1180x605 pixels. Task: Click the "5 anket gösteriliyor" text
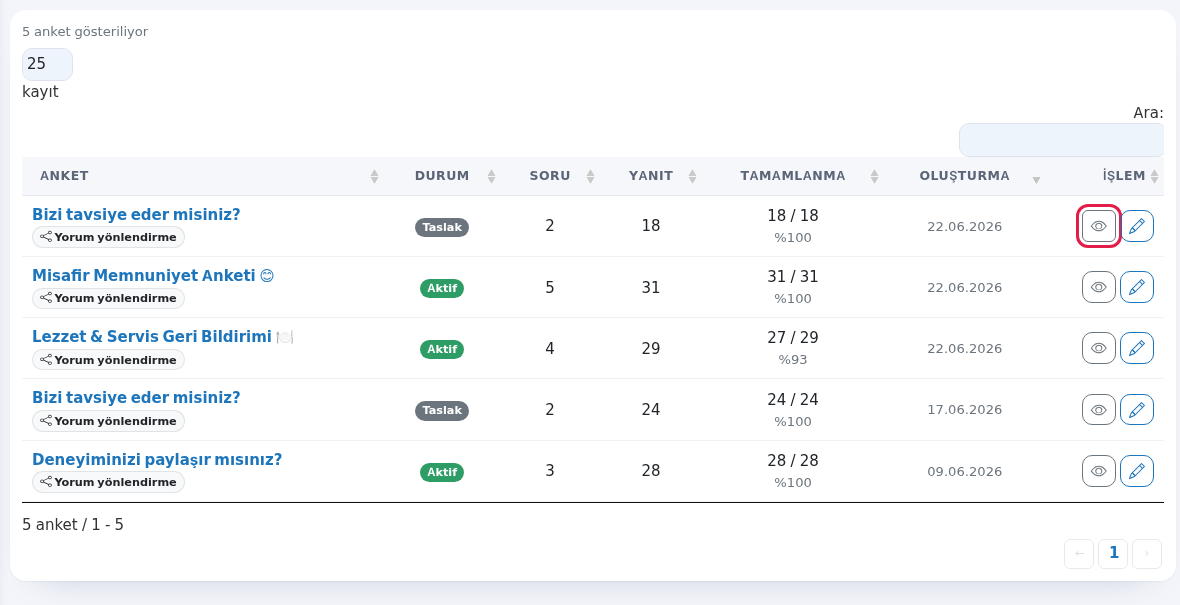pyautogui.click(x=85, y=32)
